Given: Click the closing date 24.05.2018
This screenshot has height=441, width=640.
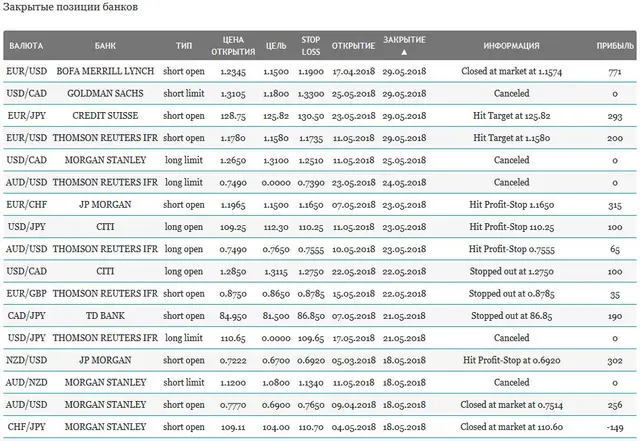Looking at the screenshot, I should point(404,183).
